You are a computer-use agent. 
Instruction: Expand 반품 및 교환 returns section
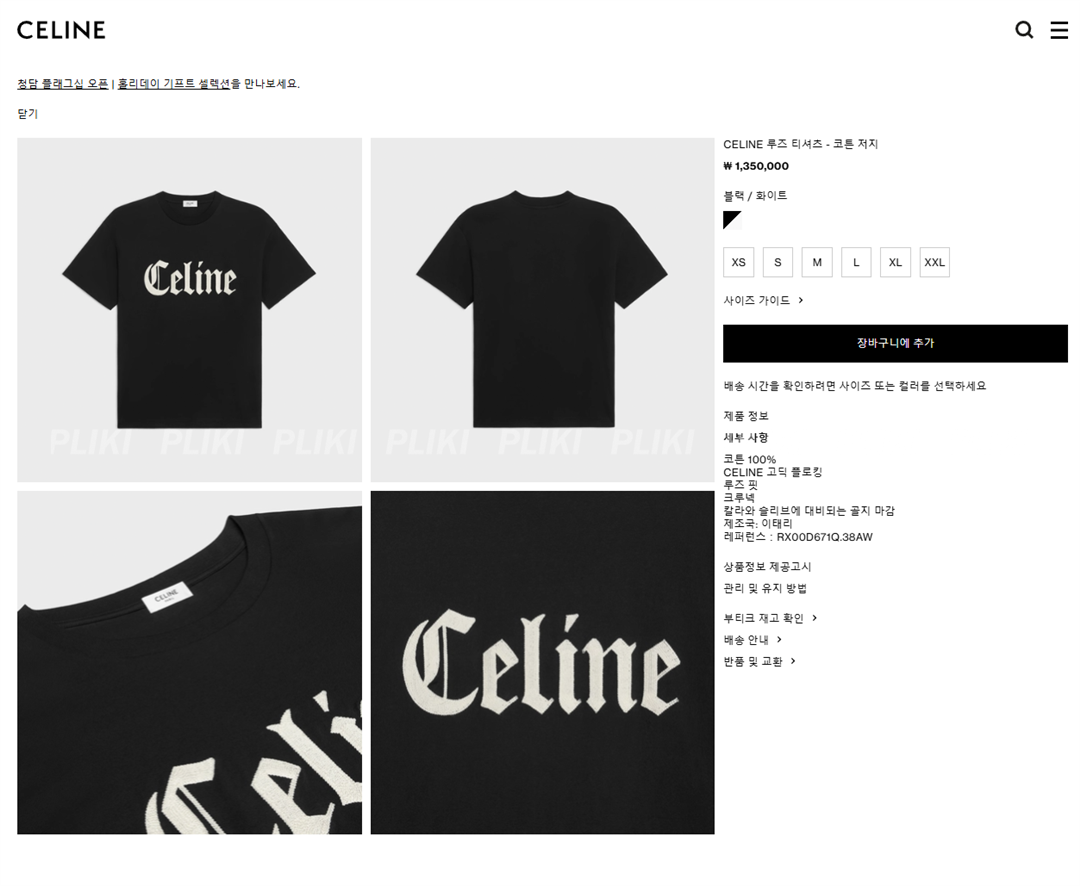760,661
